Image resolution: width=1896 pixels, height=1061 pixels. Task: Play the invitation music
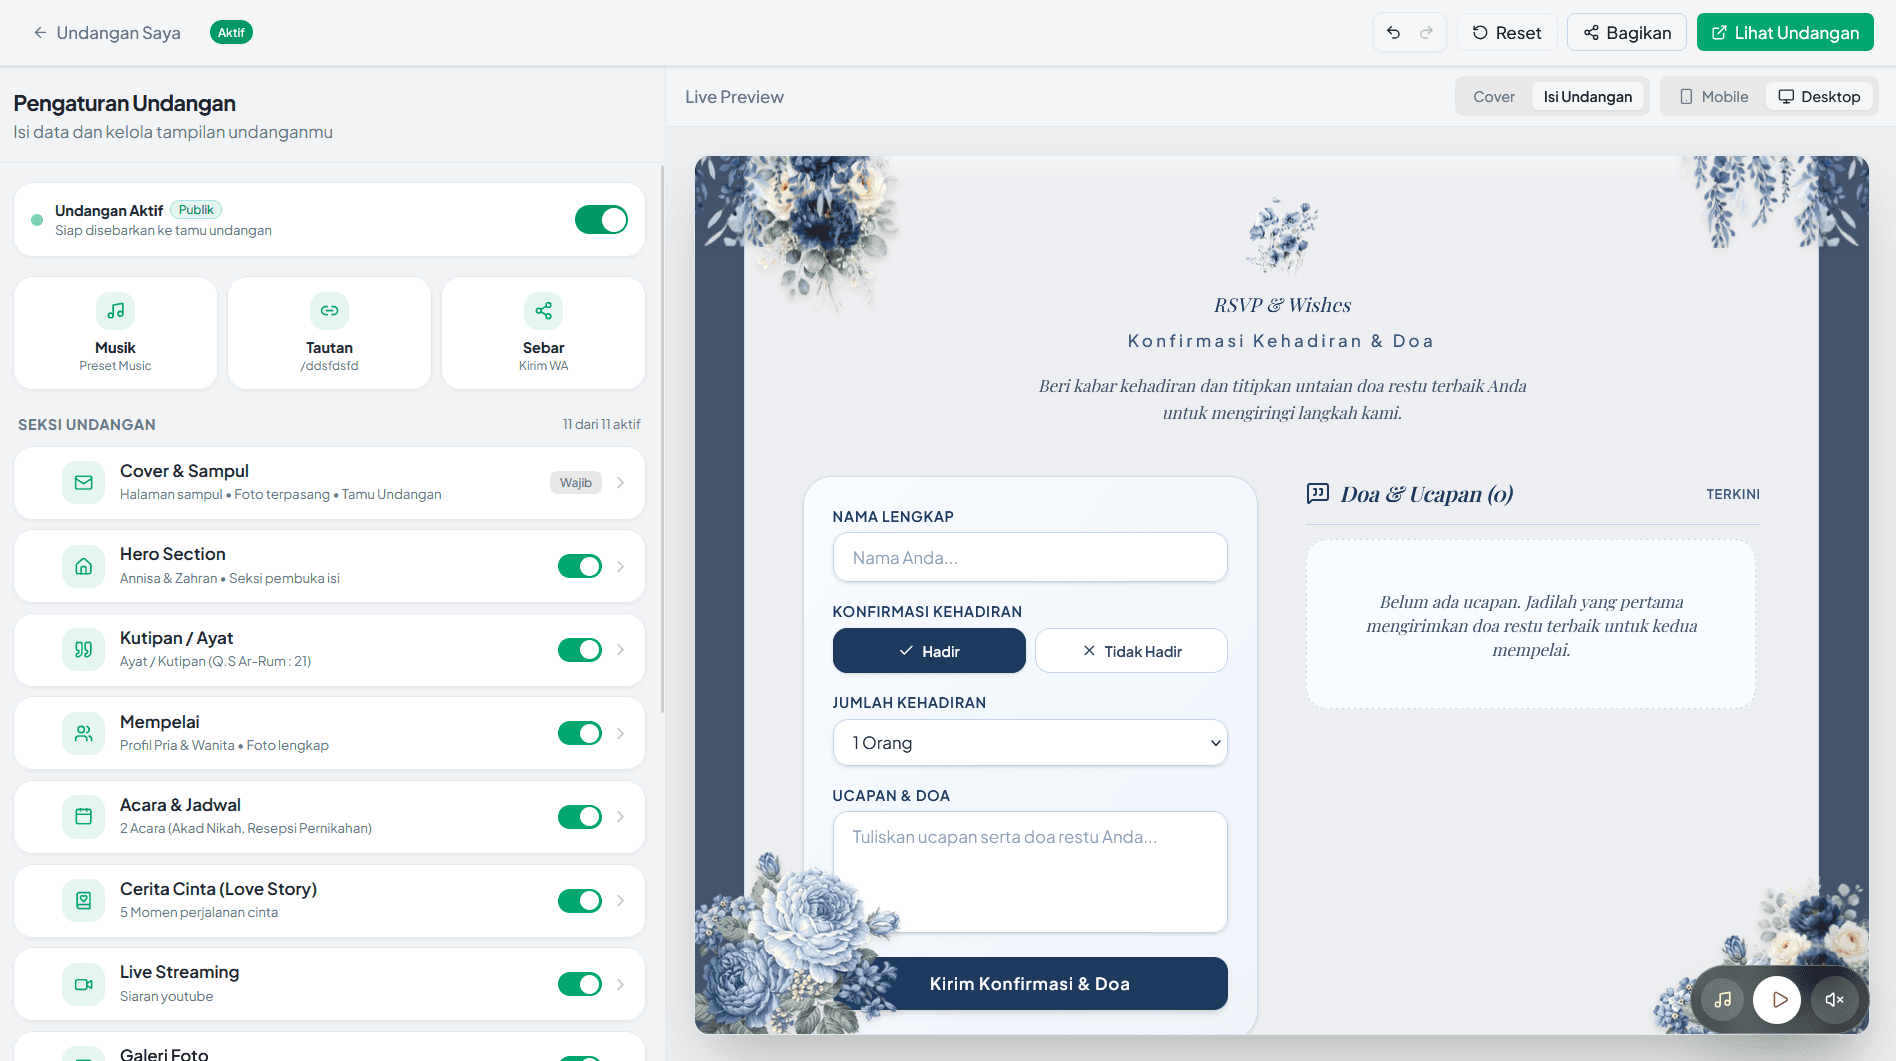(x=1778, y=999)
